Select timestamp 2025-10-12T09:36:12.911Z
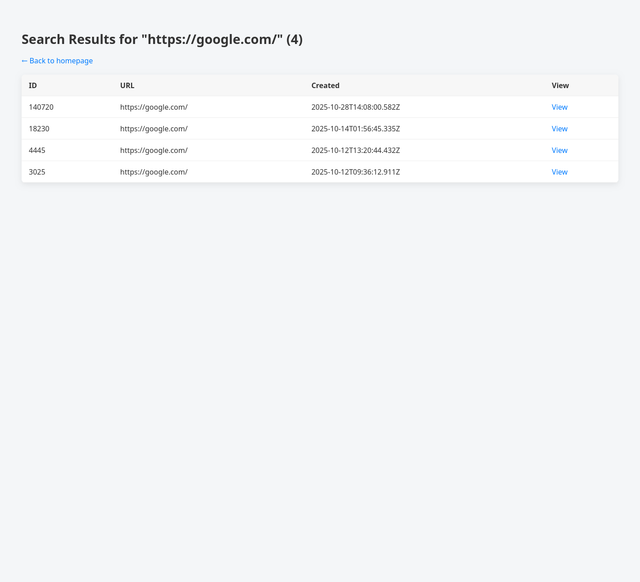 [356, 172]
